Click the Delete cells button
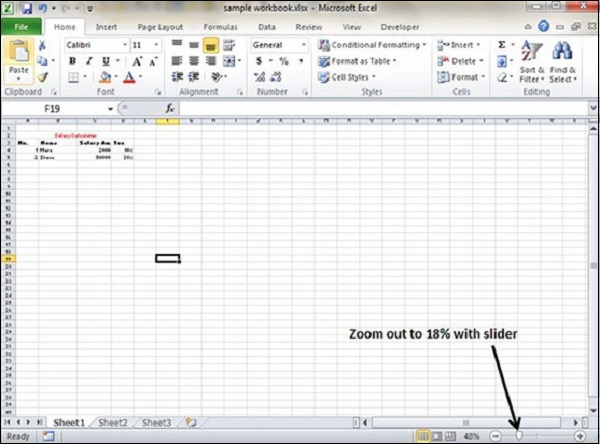This screenshot has width=600, height=444. [461, 61]
